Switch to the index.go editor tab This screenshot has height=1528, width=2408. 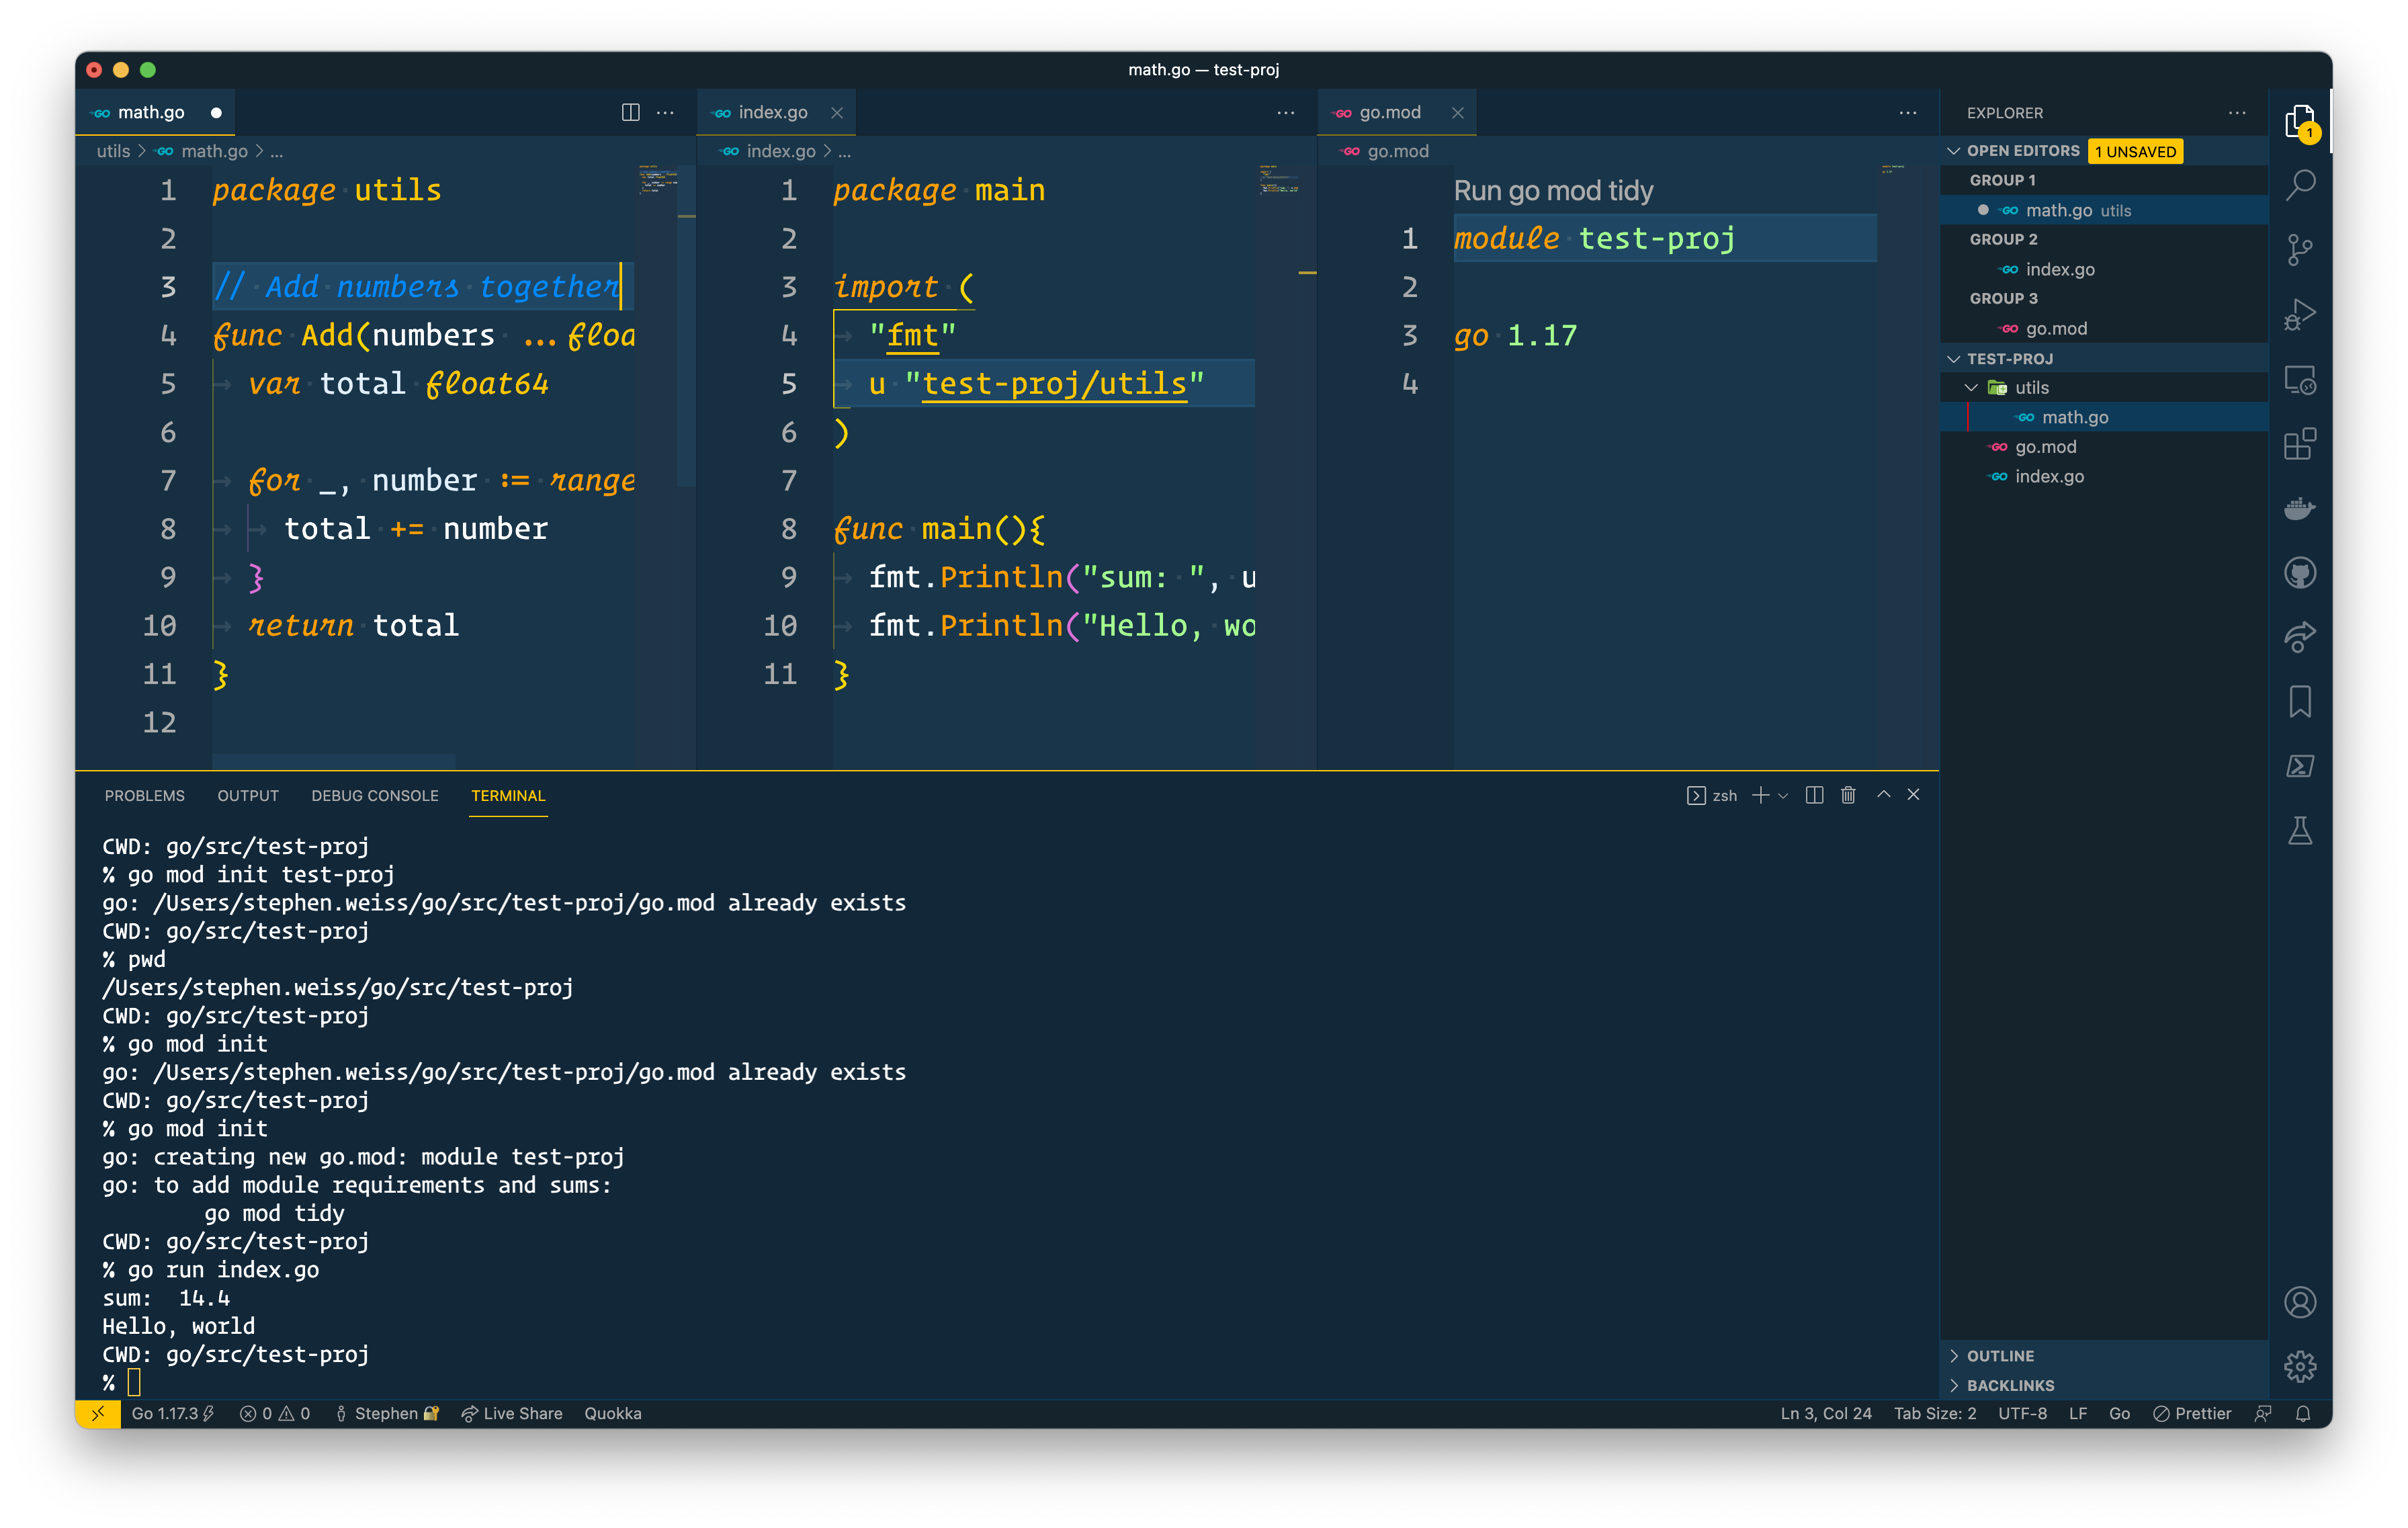click(x=776, y=112)
